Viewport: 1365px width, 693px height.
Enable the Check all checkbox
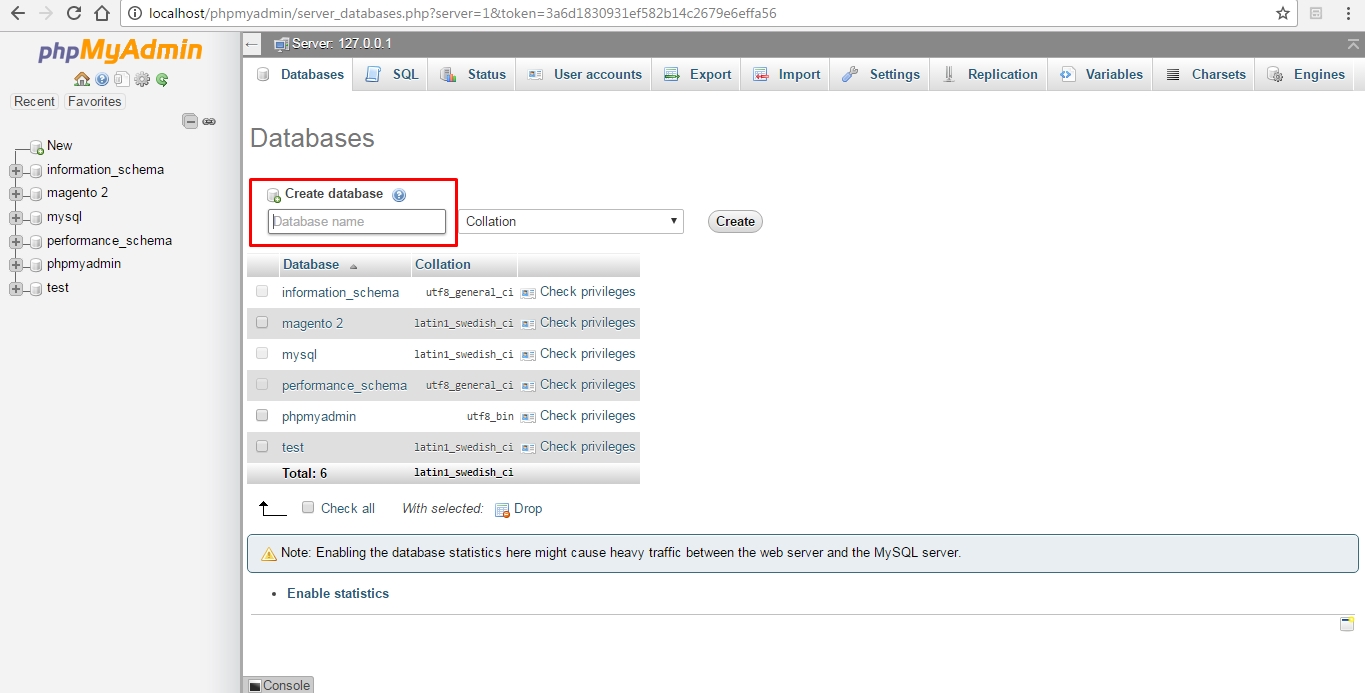pos(308,507)
